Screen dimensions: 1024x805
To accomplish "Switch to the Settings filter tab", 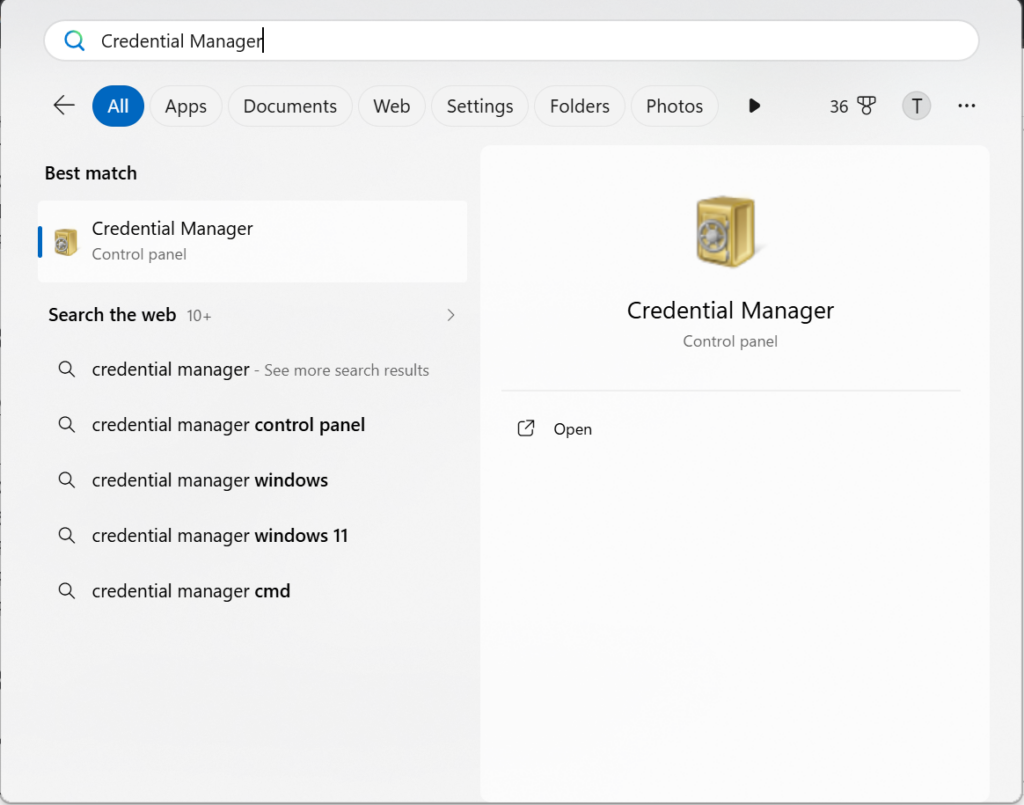I will 479,106.
